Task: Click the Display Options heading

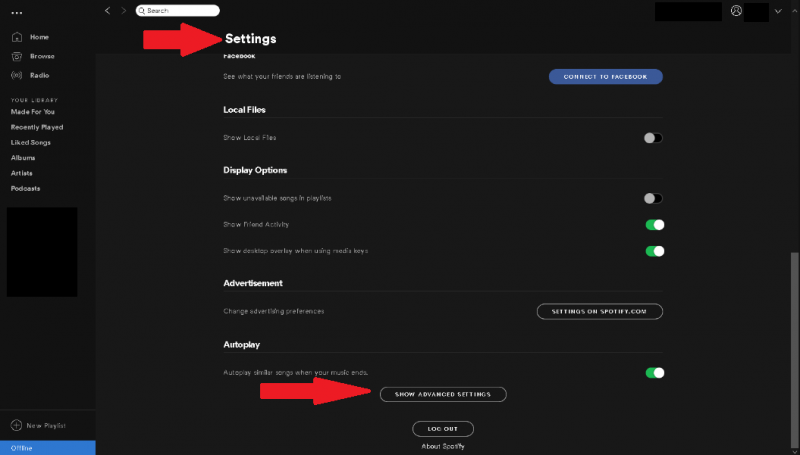Action: [x=255, y=170]
